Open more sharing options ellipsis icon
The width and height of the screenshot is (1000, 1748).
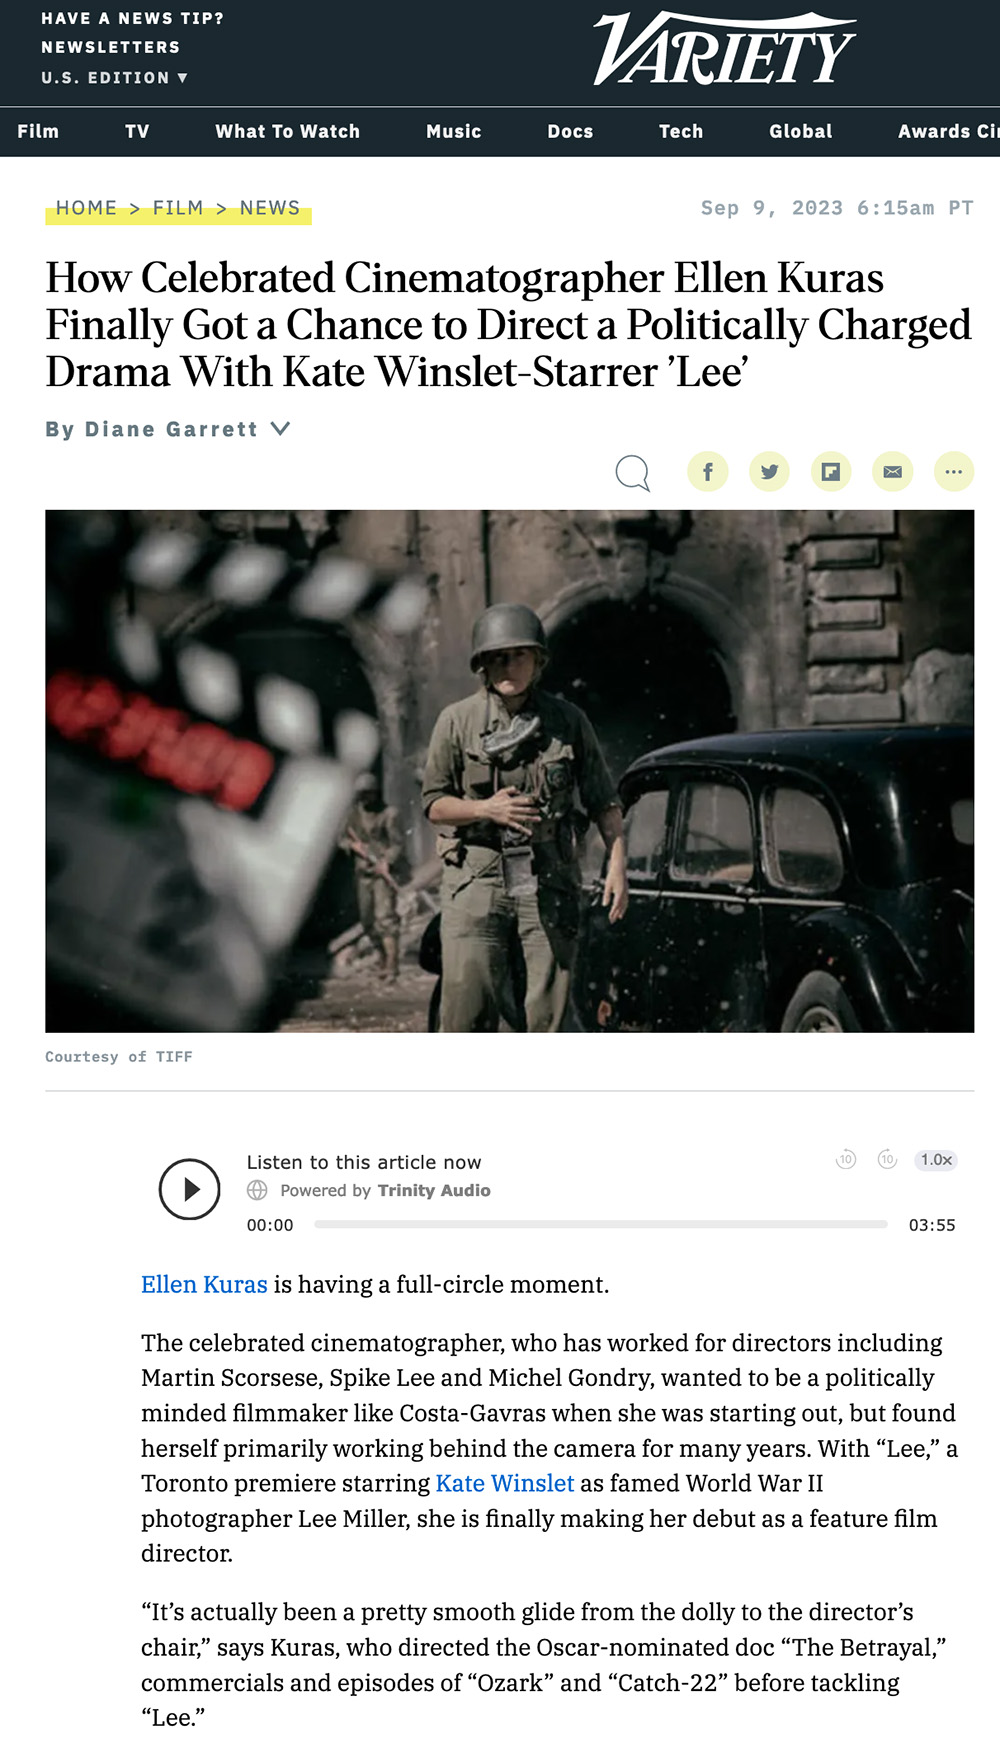(x=954, y=471)
